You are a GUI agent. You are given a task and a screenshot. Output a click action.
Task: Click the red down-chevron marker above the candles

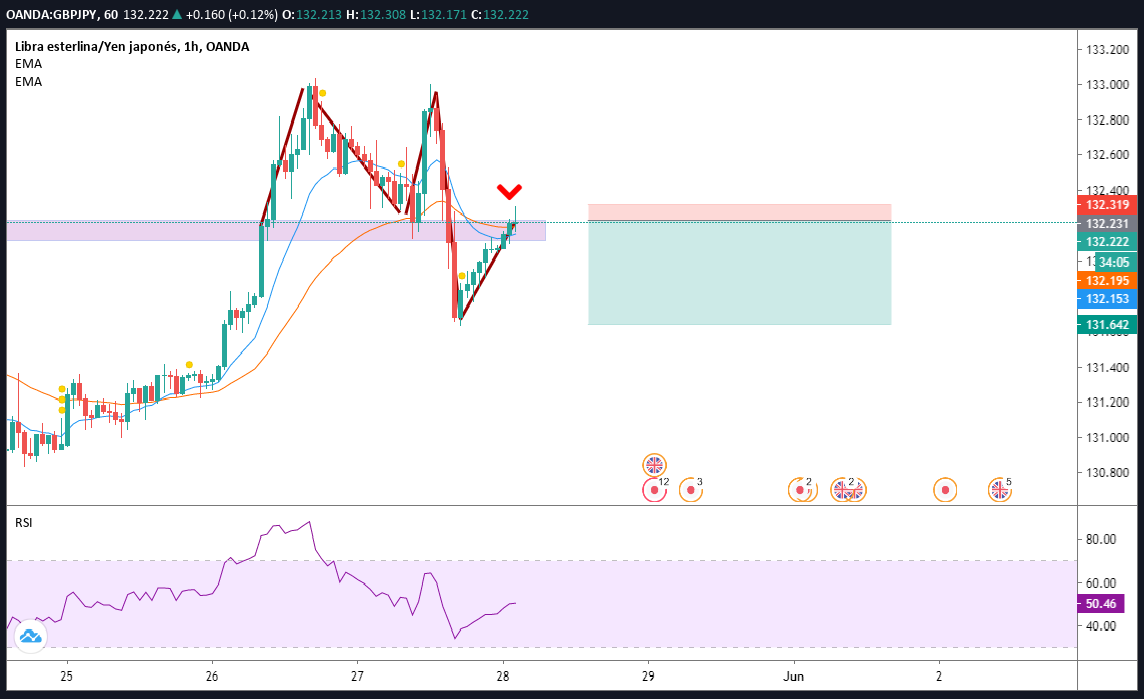[509, 191]
